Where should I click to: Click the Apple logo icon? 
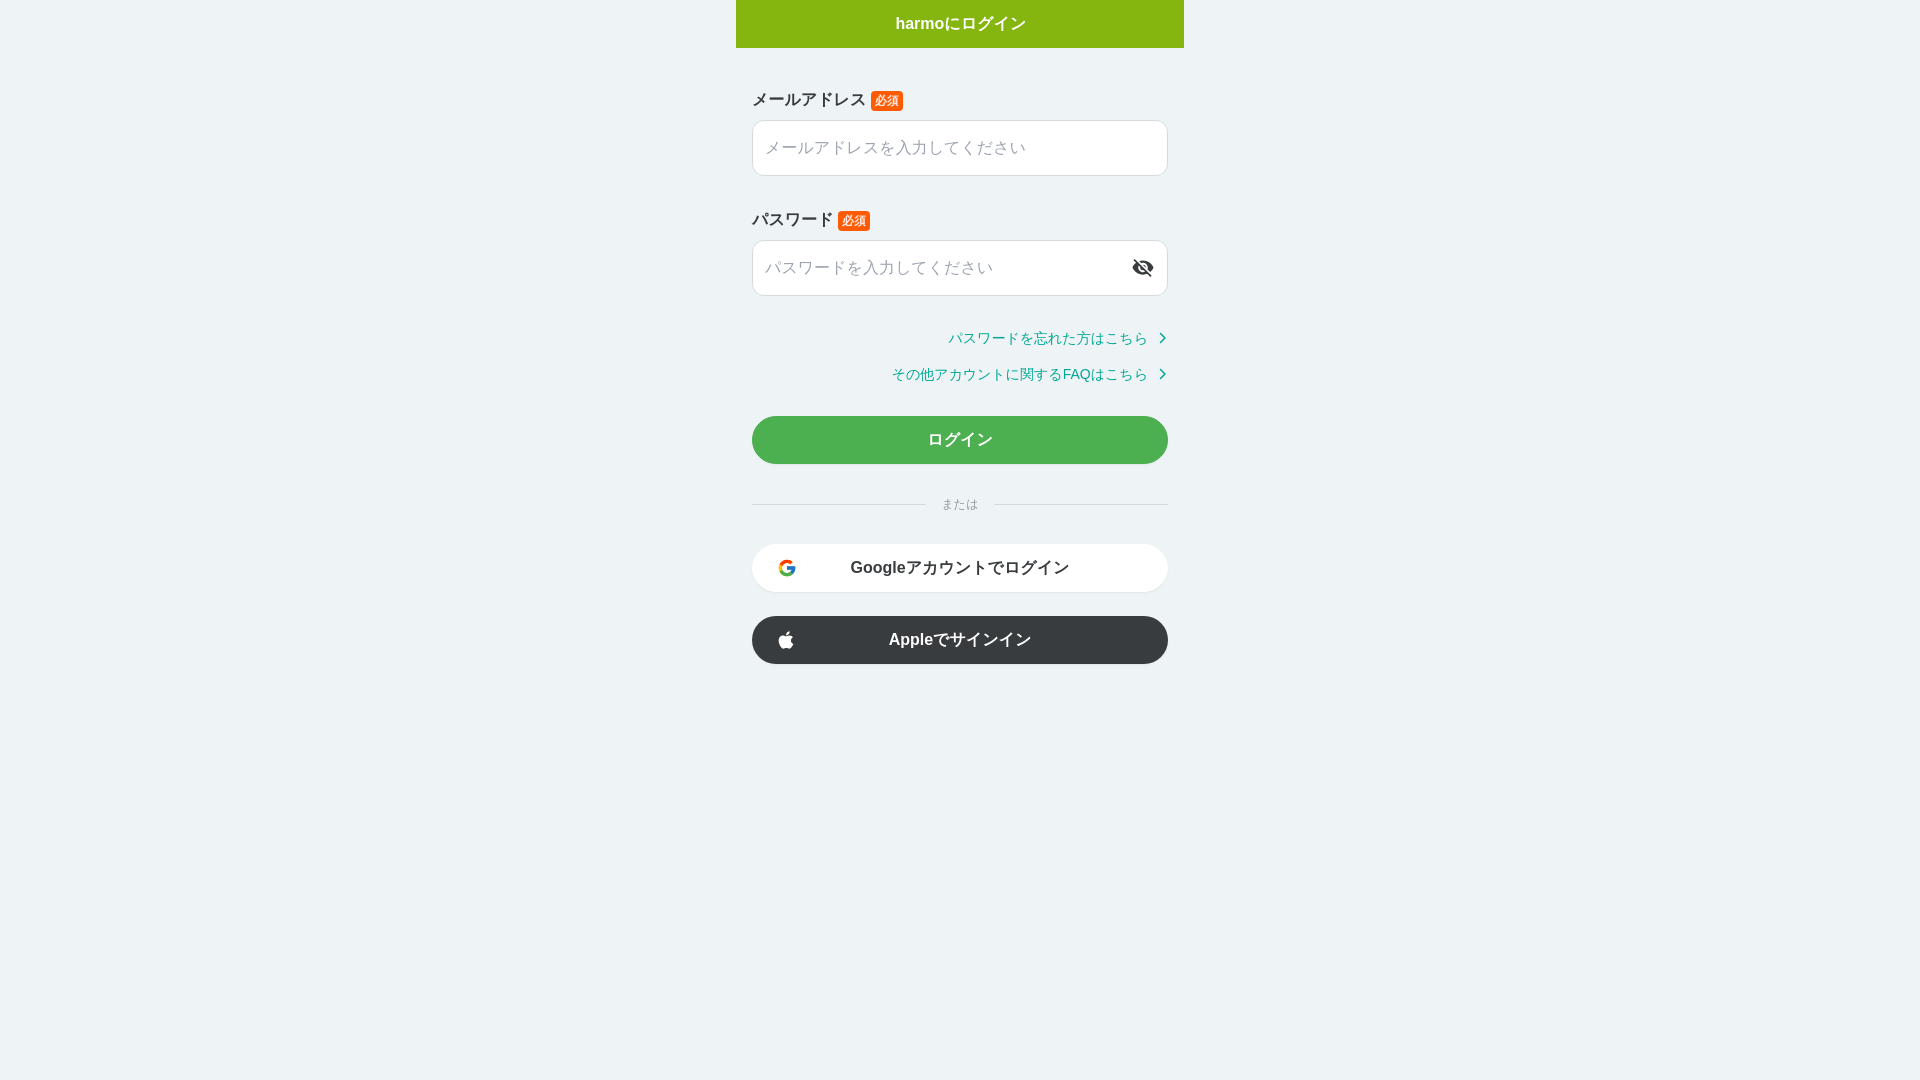(786, 640)
